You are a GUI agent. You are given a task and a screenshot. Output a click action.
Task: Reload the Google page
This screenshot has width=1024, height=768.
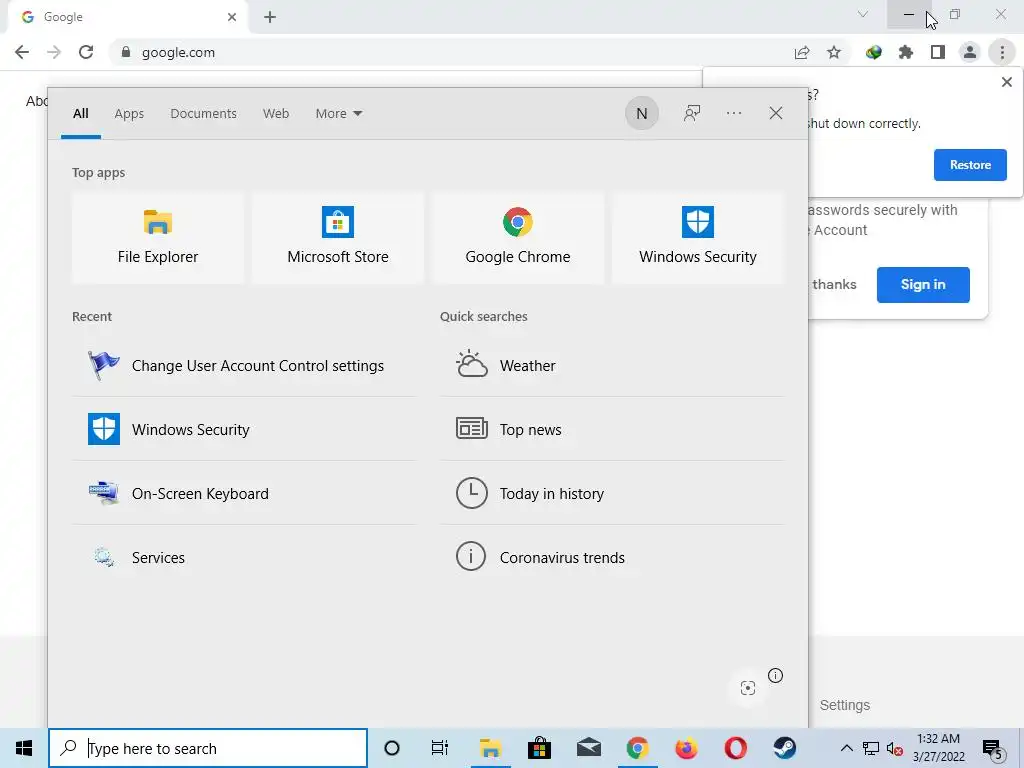tap(86, 52)
